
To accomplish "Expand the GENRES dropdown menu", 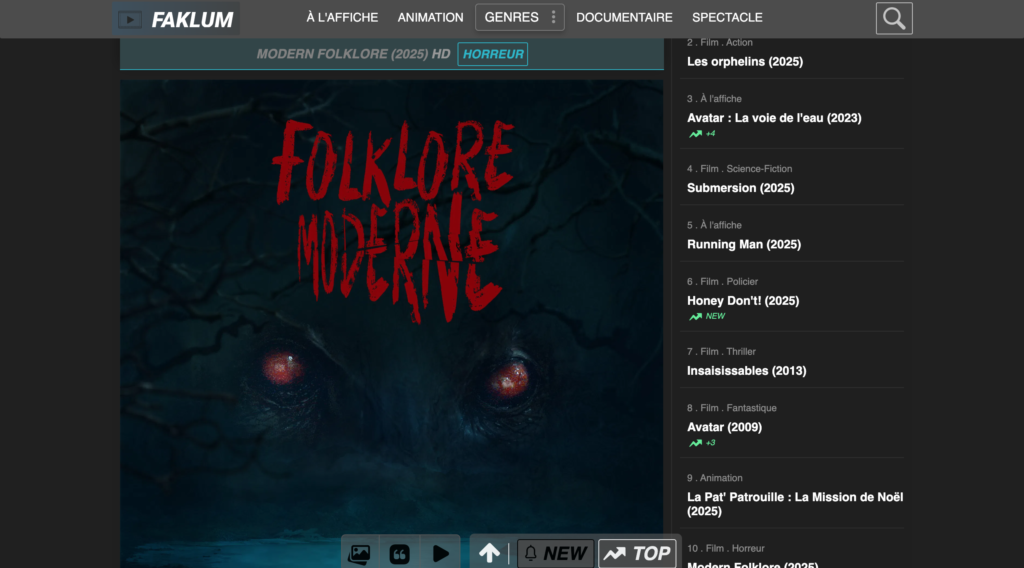I will (x=519, y=17).
